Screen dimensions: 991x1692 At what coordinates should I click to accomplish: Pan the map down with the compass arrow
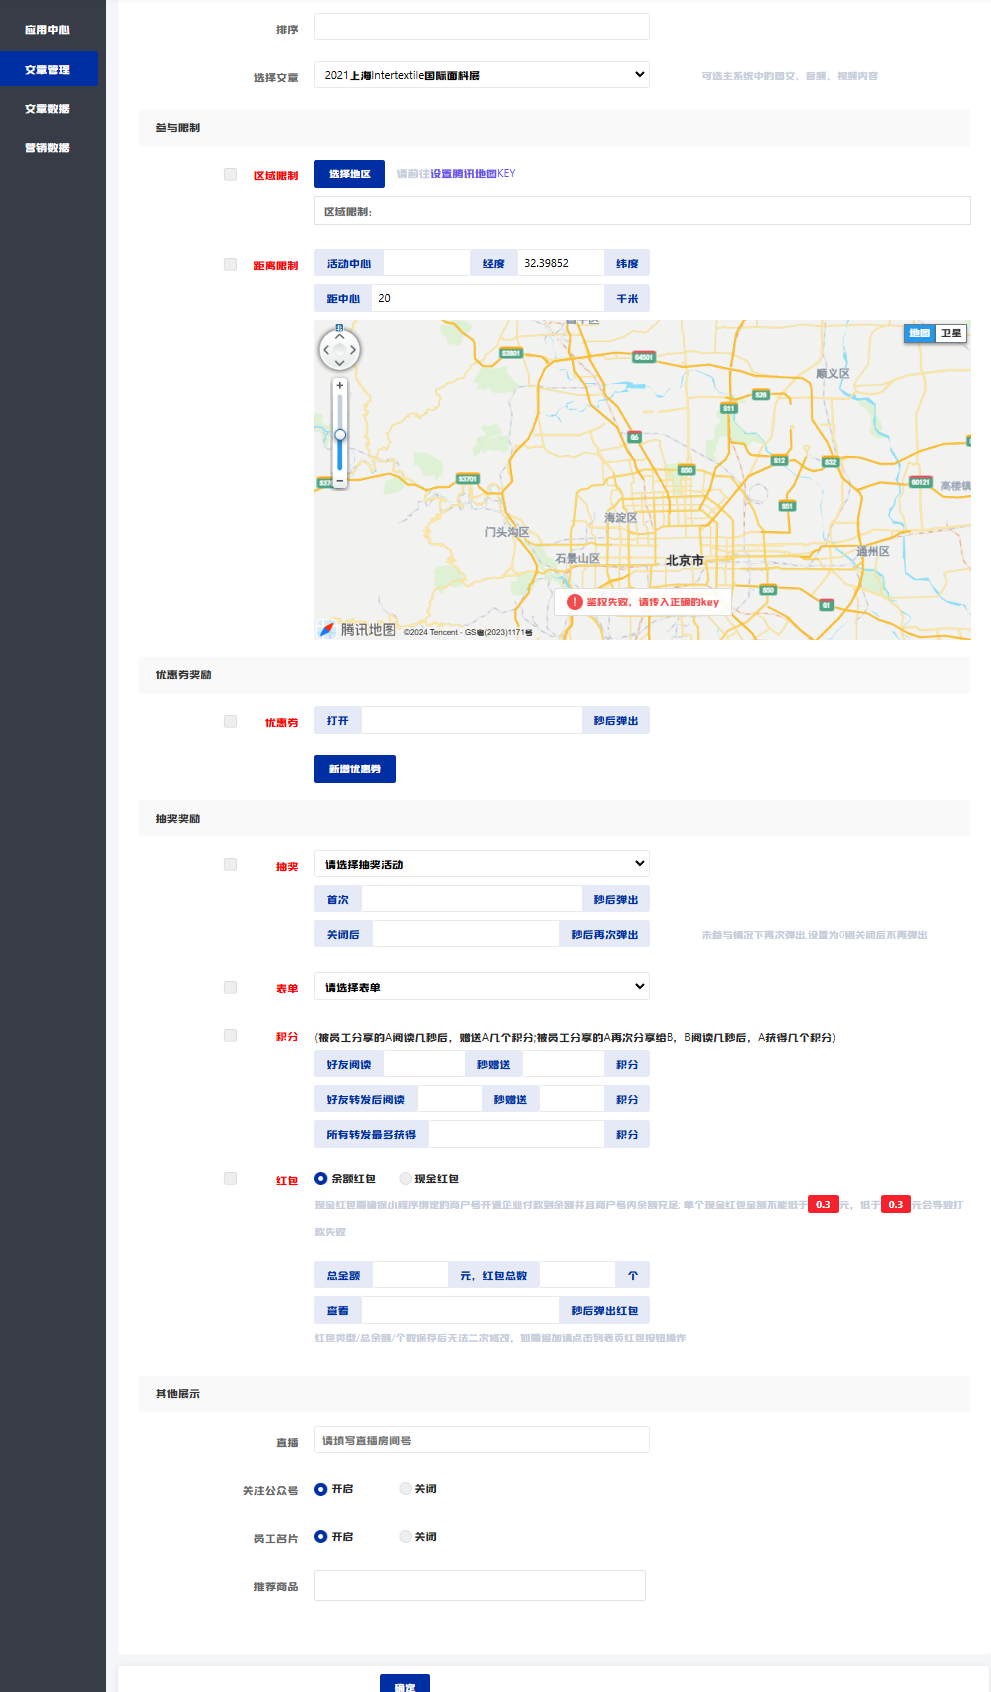339,363
